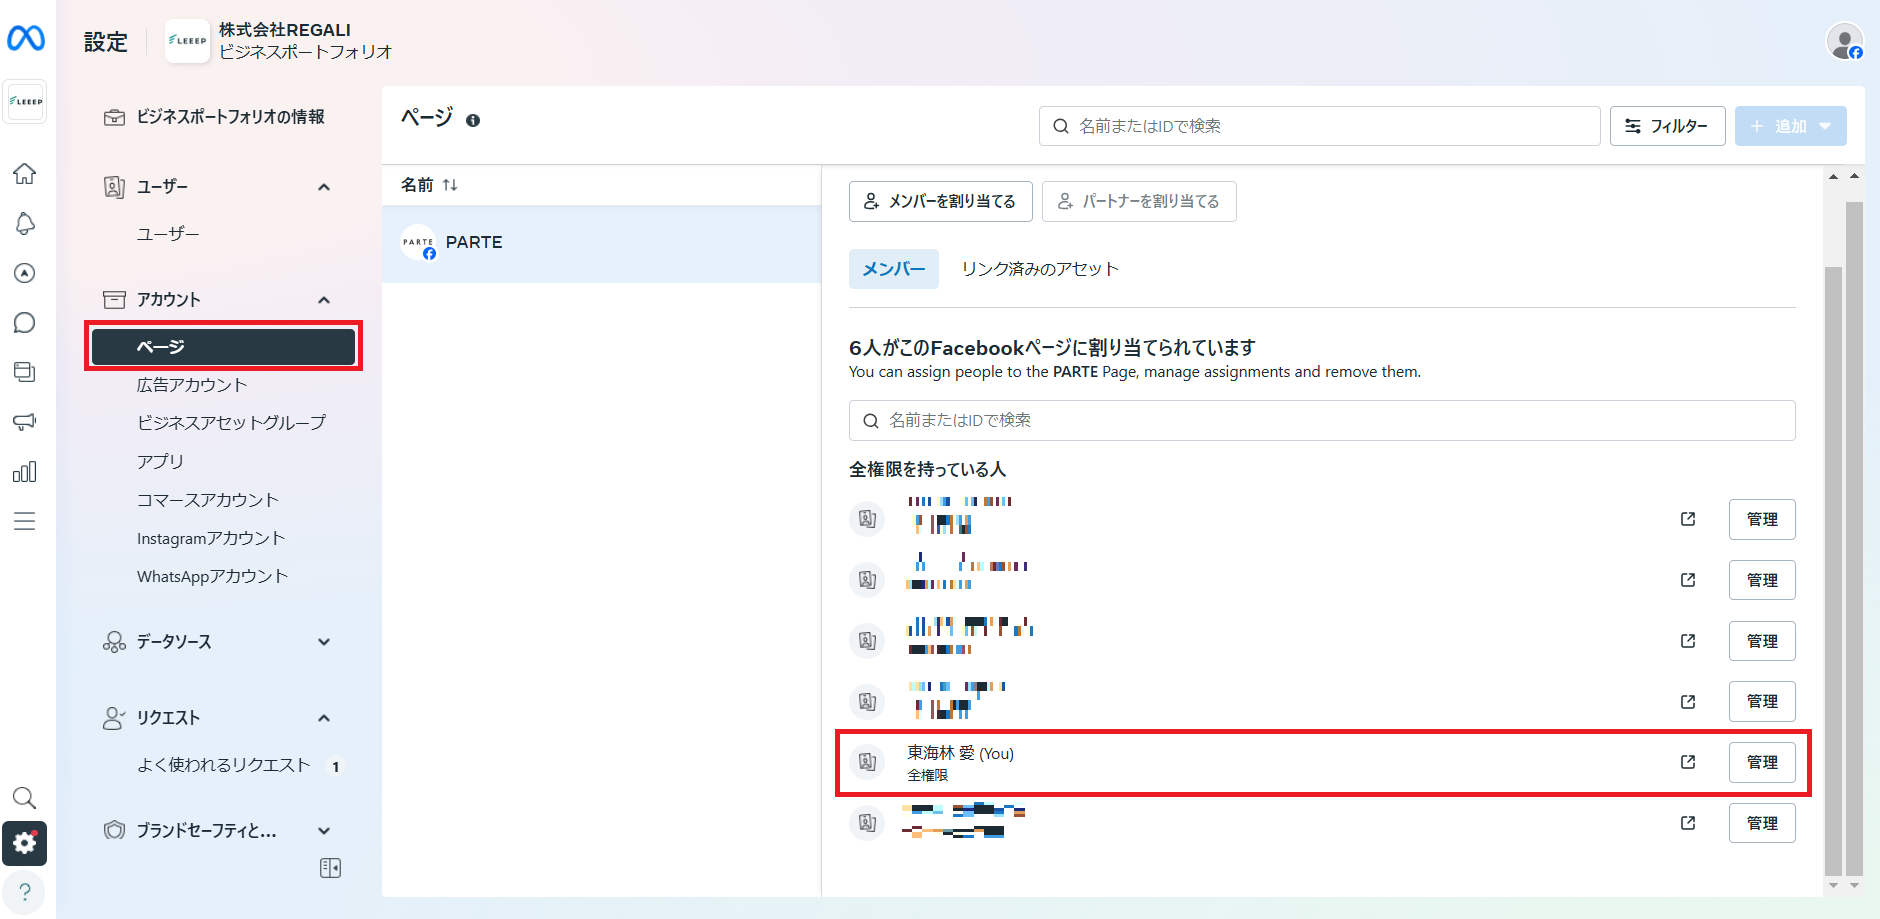Click パートナーを割り当てる button
Screen dimensions: 1880x919
point(1139,201)
